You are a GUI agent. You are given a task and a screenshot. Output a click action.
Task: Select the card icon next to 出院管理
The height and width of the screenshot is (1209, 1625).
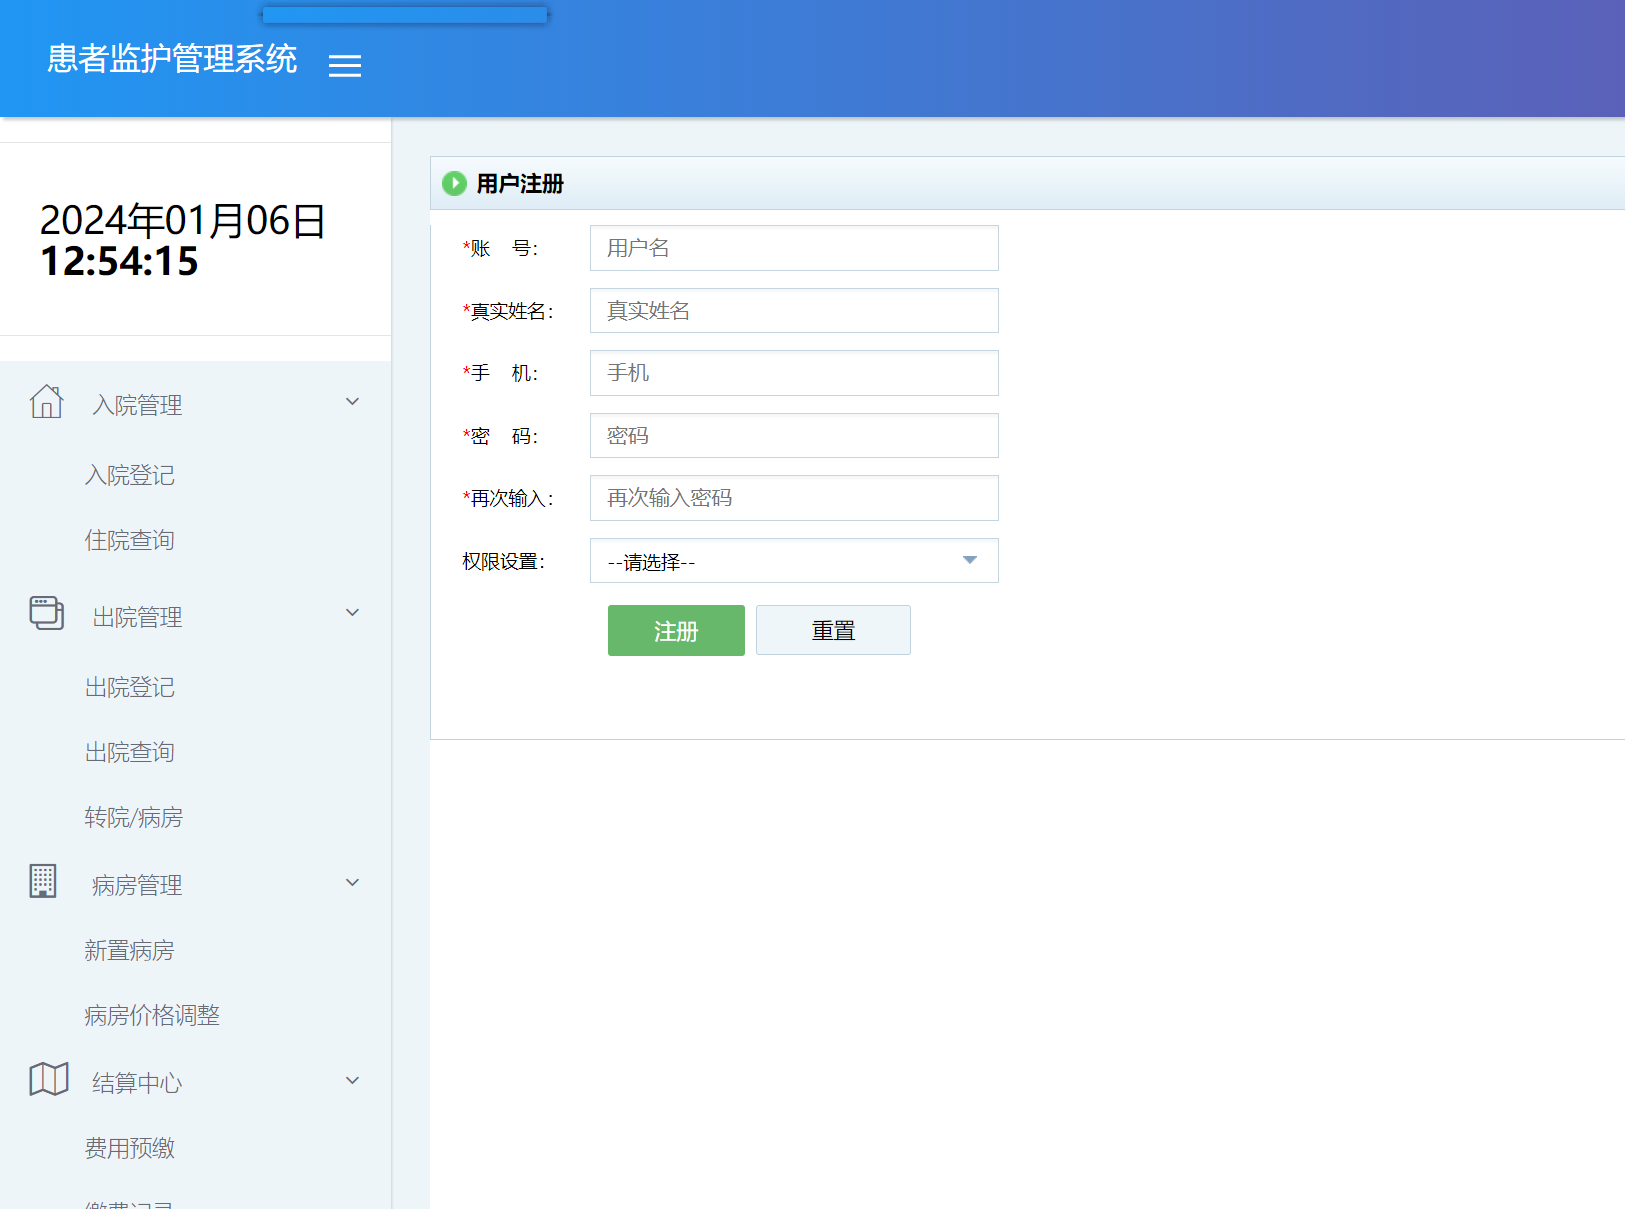[46, 614]
